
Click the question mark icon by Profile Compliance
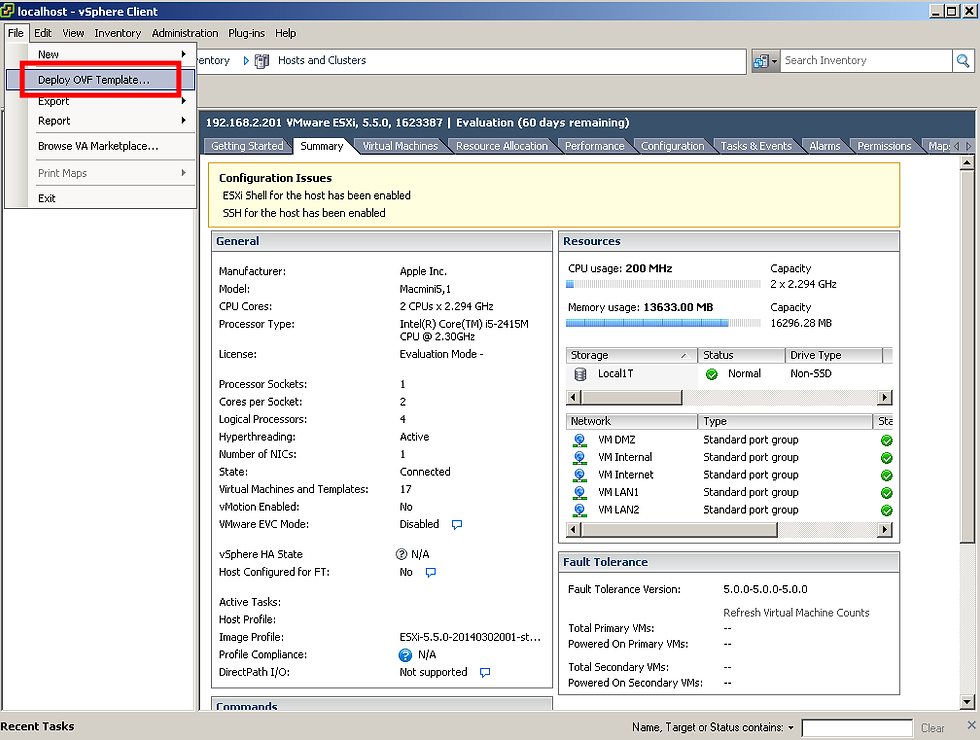pyautogui.click(x=405, y=655)
